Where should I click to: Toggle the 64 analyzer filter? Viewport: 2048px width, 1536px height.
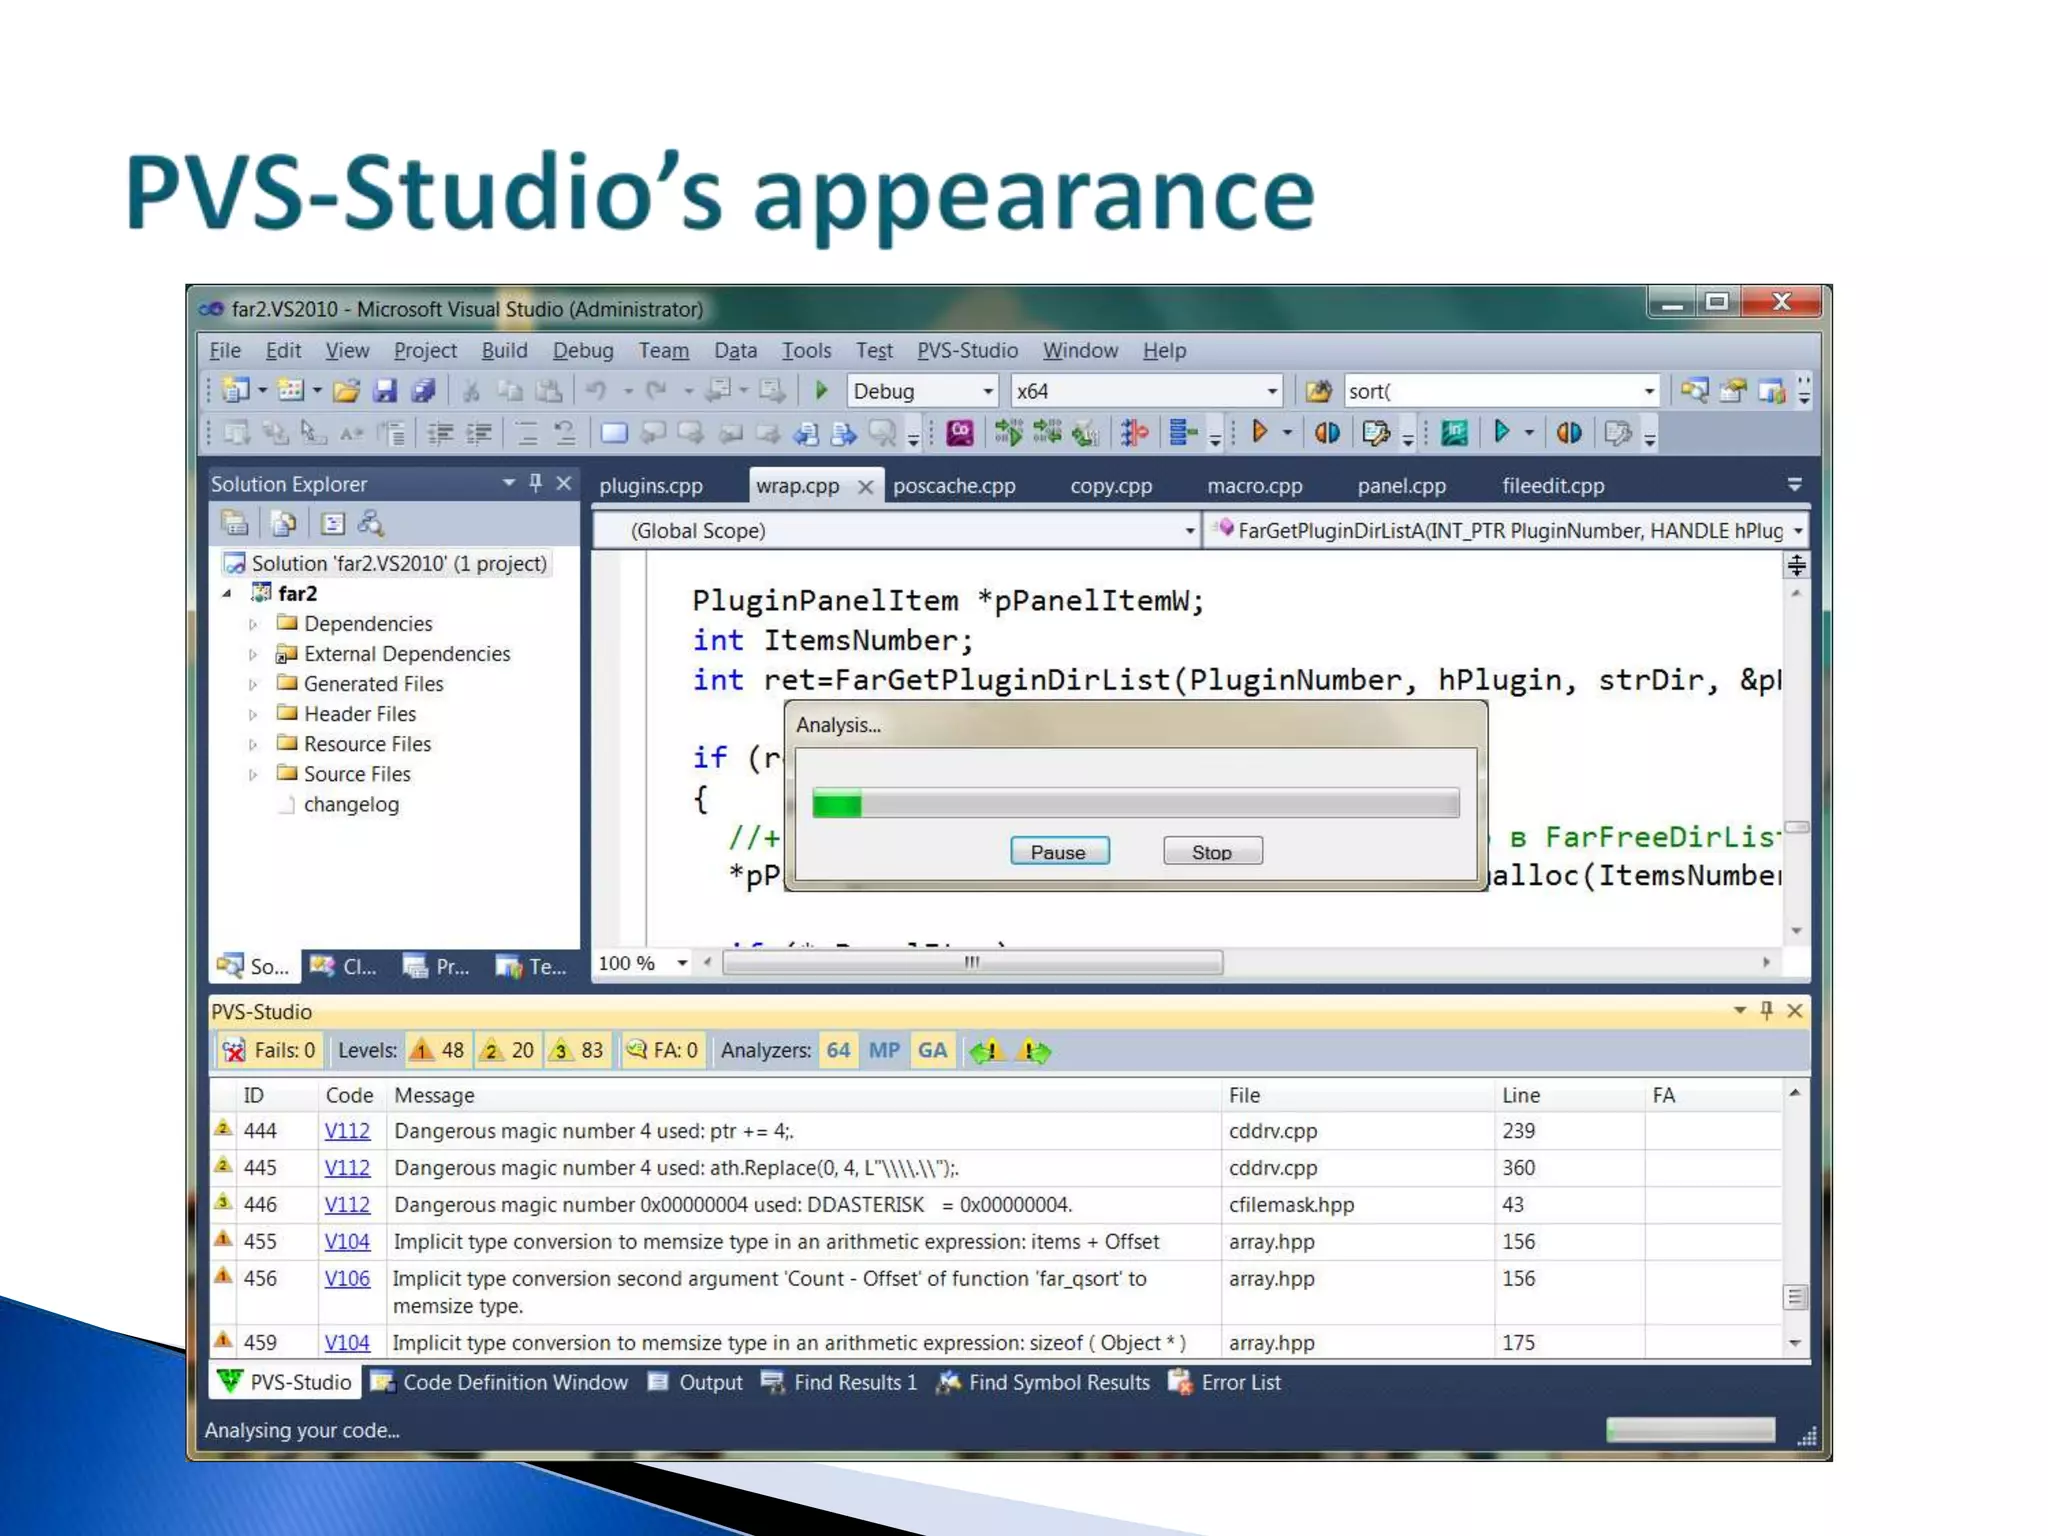pos(838,1051)
